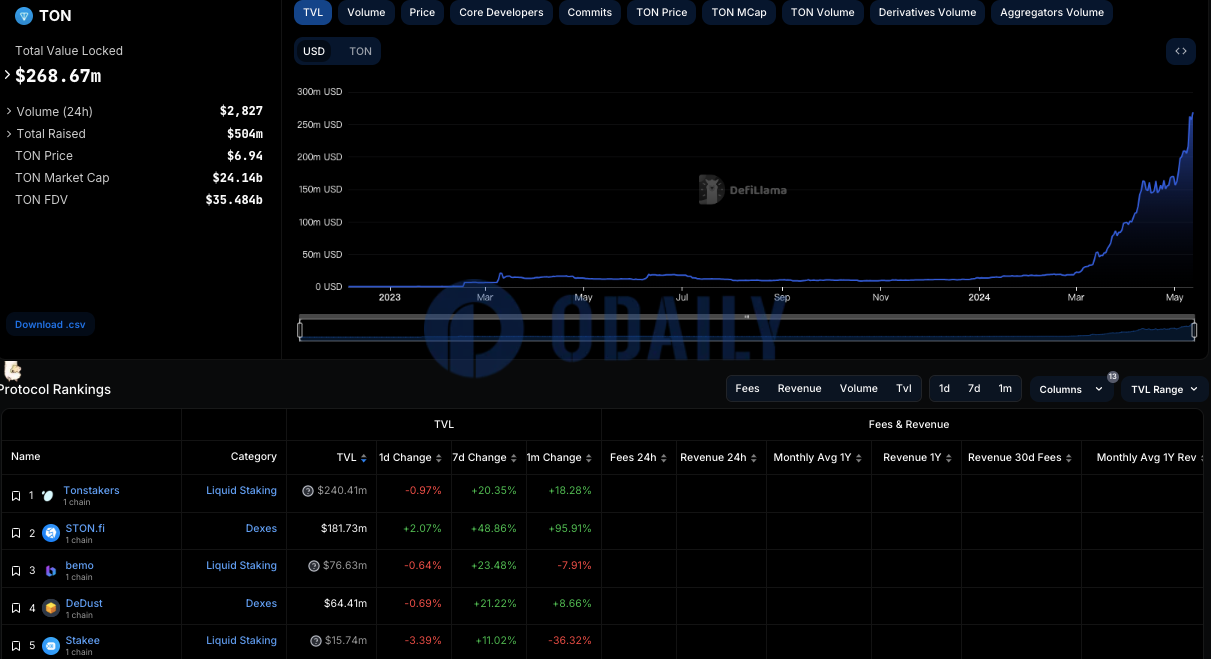Toggle the Volume column group in rankings
Viewport: 1211px width, 659px height.
pyautogui.click(x=858, y=389)
